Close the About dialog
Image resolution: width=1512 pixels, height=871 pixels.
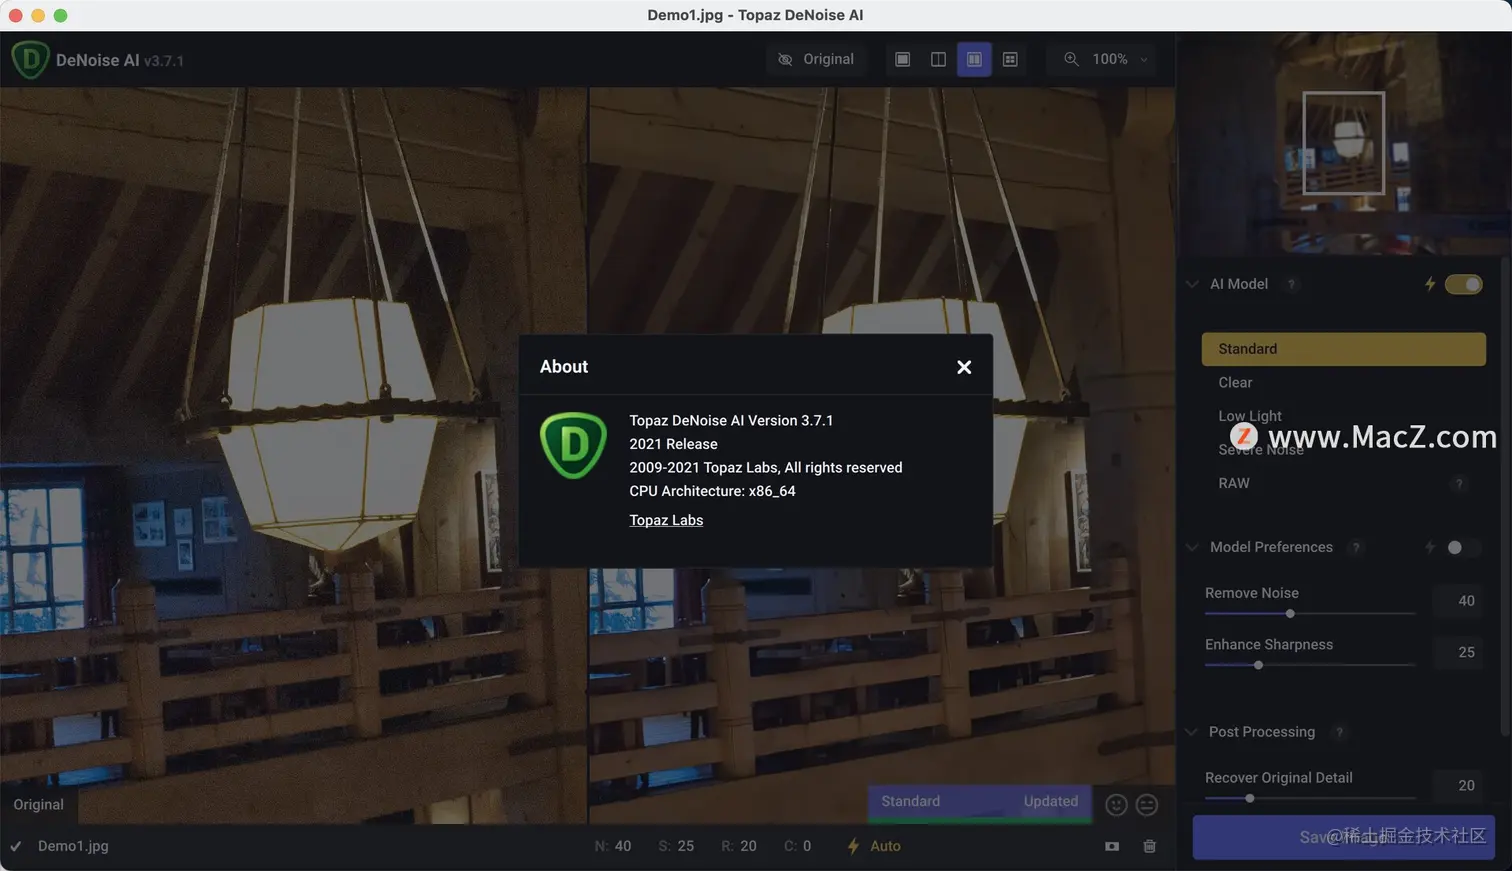pos(964,367)
